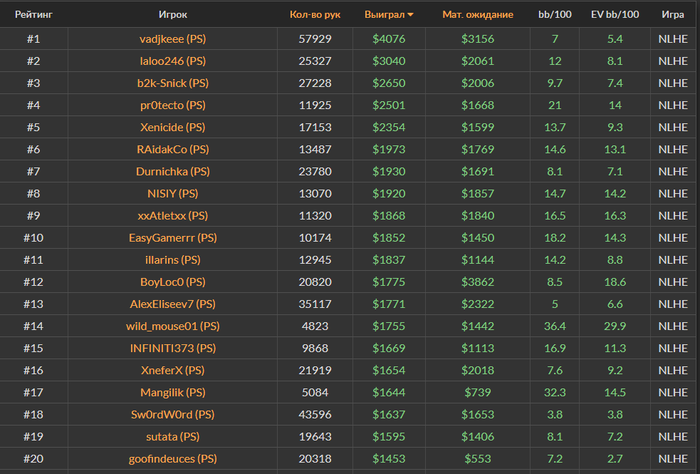
Task: Sort table by Кол-во рук column
Action: [x=315, y=15]
